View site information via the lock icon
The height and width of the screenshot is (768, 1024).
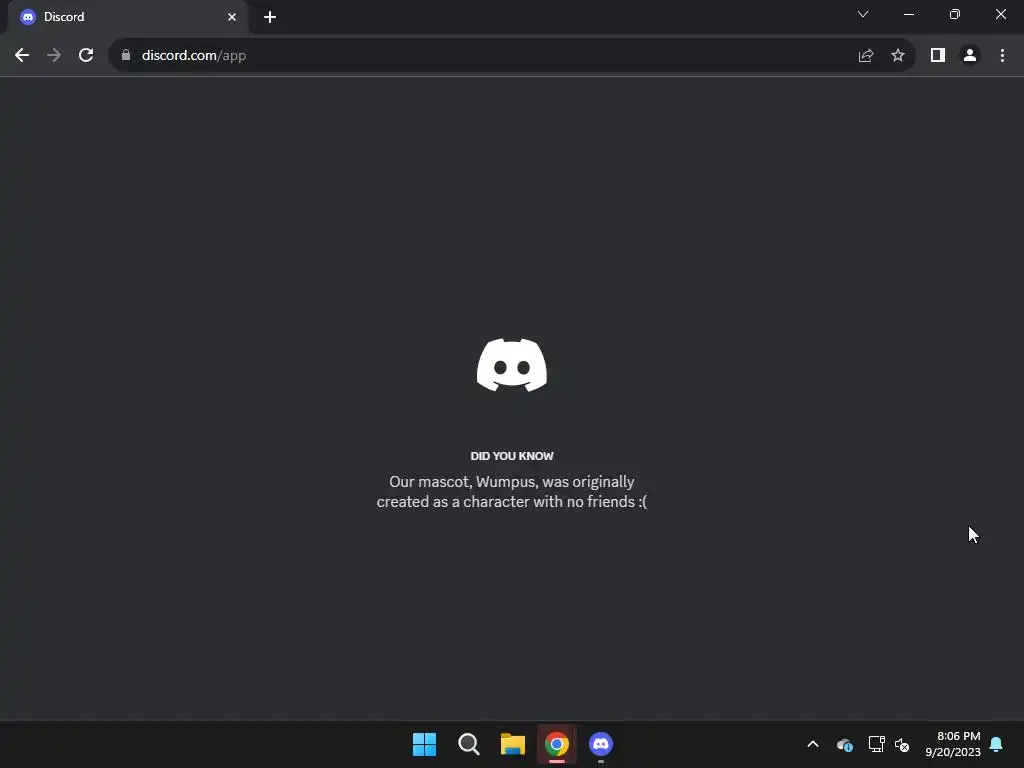pos(126,56)
